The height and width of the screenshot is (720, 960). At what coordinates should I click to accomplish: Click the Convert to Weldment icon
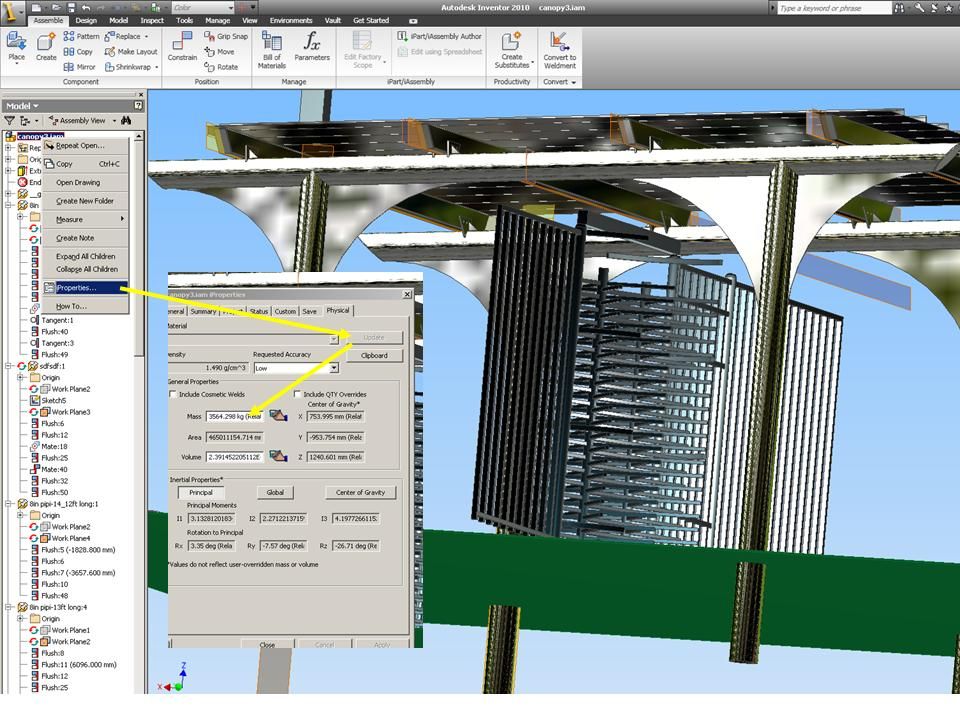pyautogui.click(x=559, y=45)
